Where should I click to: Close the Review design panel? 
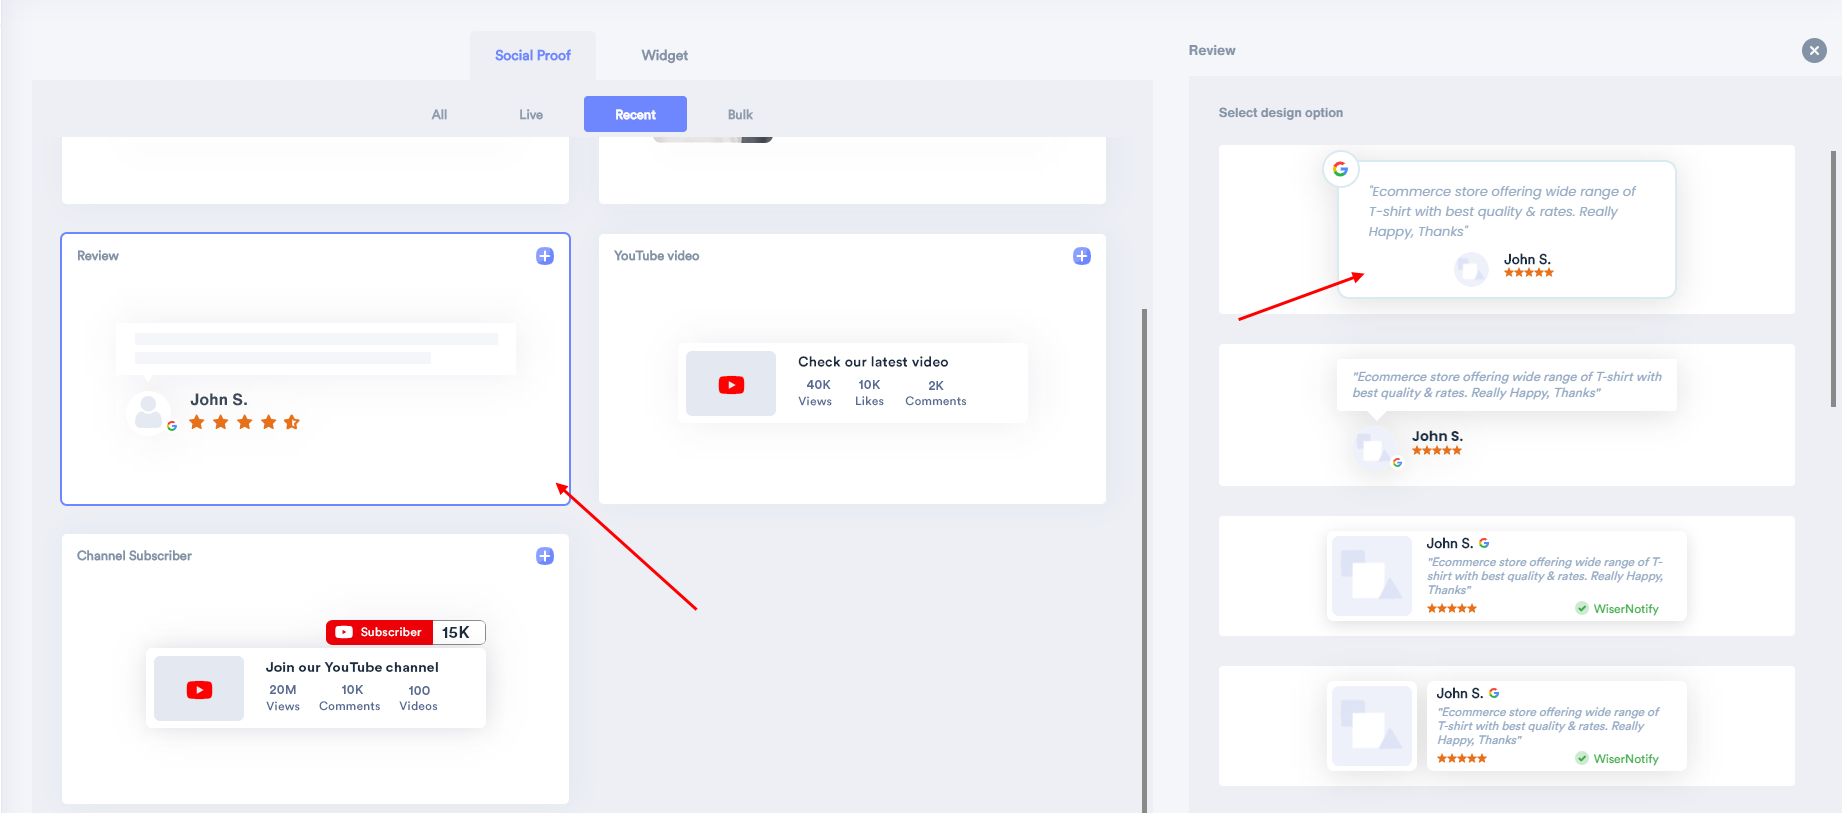pyautogui.click(x=1814, y=50)
